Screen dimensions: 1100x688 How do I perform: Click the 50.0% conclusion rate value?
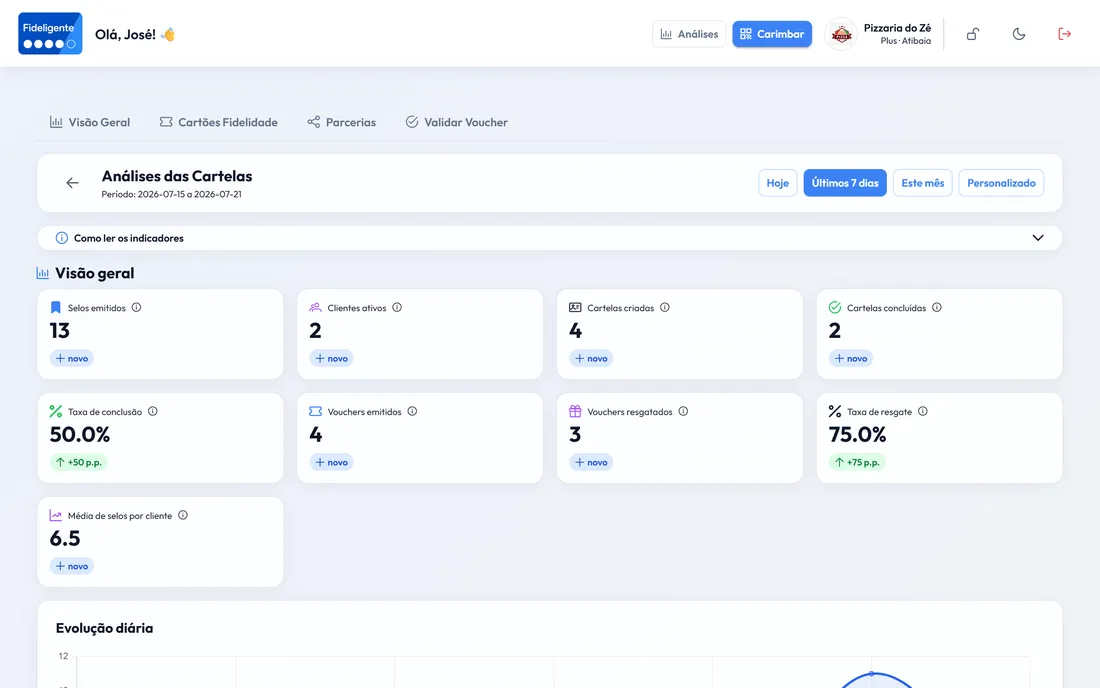(x=80, y=435)
